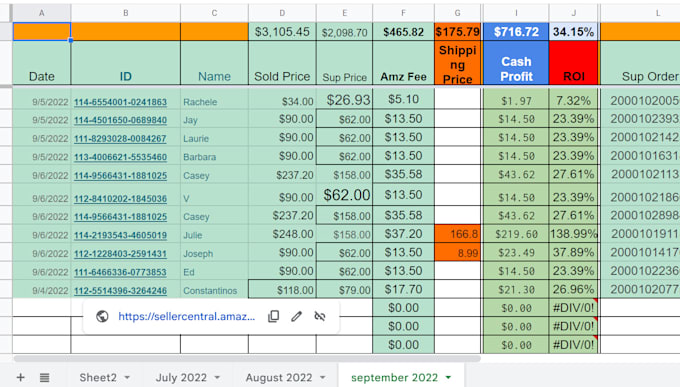Select the name cell Constantinos

pos(214,289)
